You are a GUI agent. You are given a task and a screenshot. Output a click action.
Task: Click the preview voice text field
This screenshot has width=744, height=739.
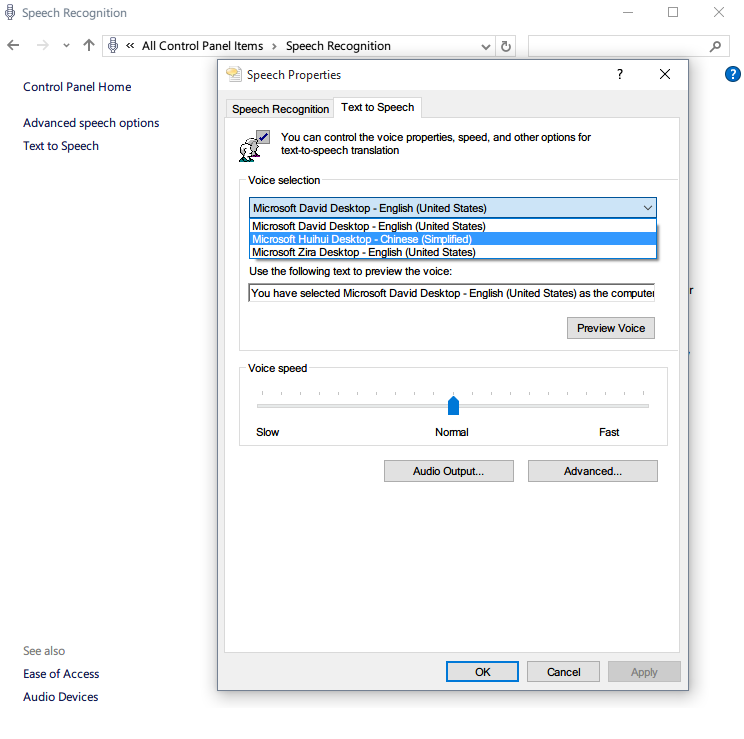[x=452, y=293]
